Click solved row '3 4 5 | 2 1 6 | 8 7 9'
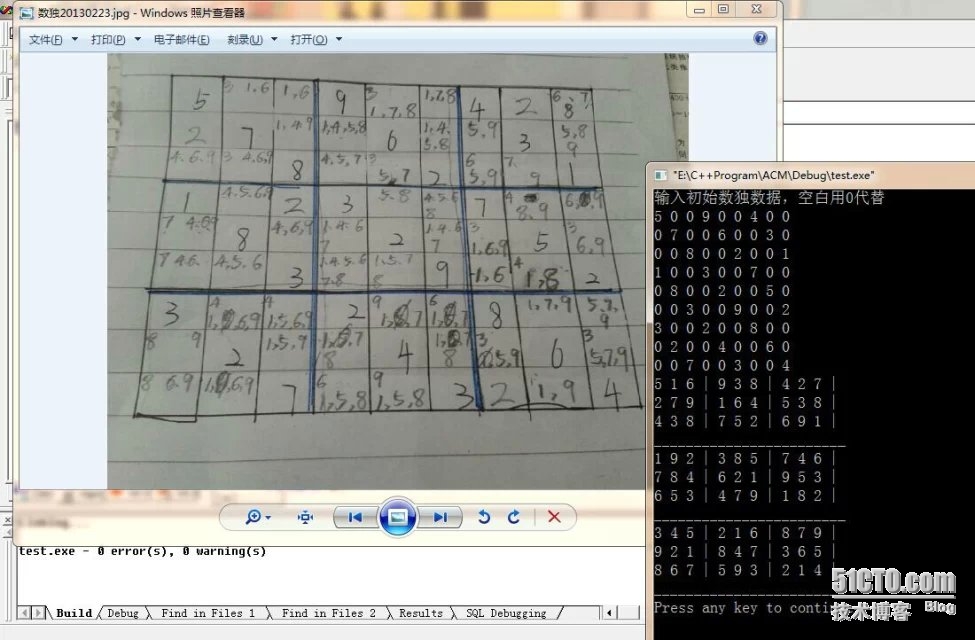This screenshot has width=975, height=640. coord(744,534)
